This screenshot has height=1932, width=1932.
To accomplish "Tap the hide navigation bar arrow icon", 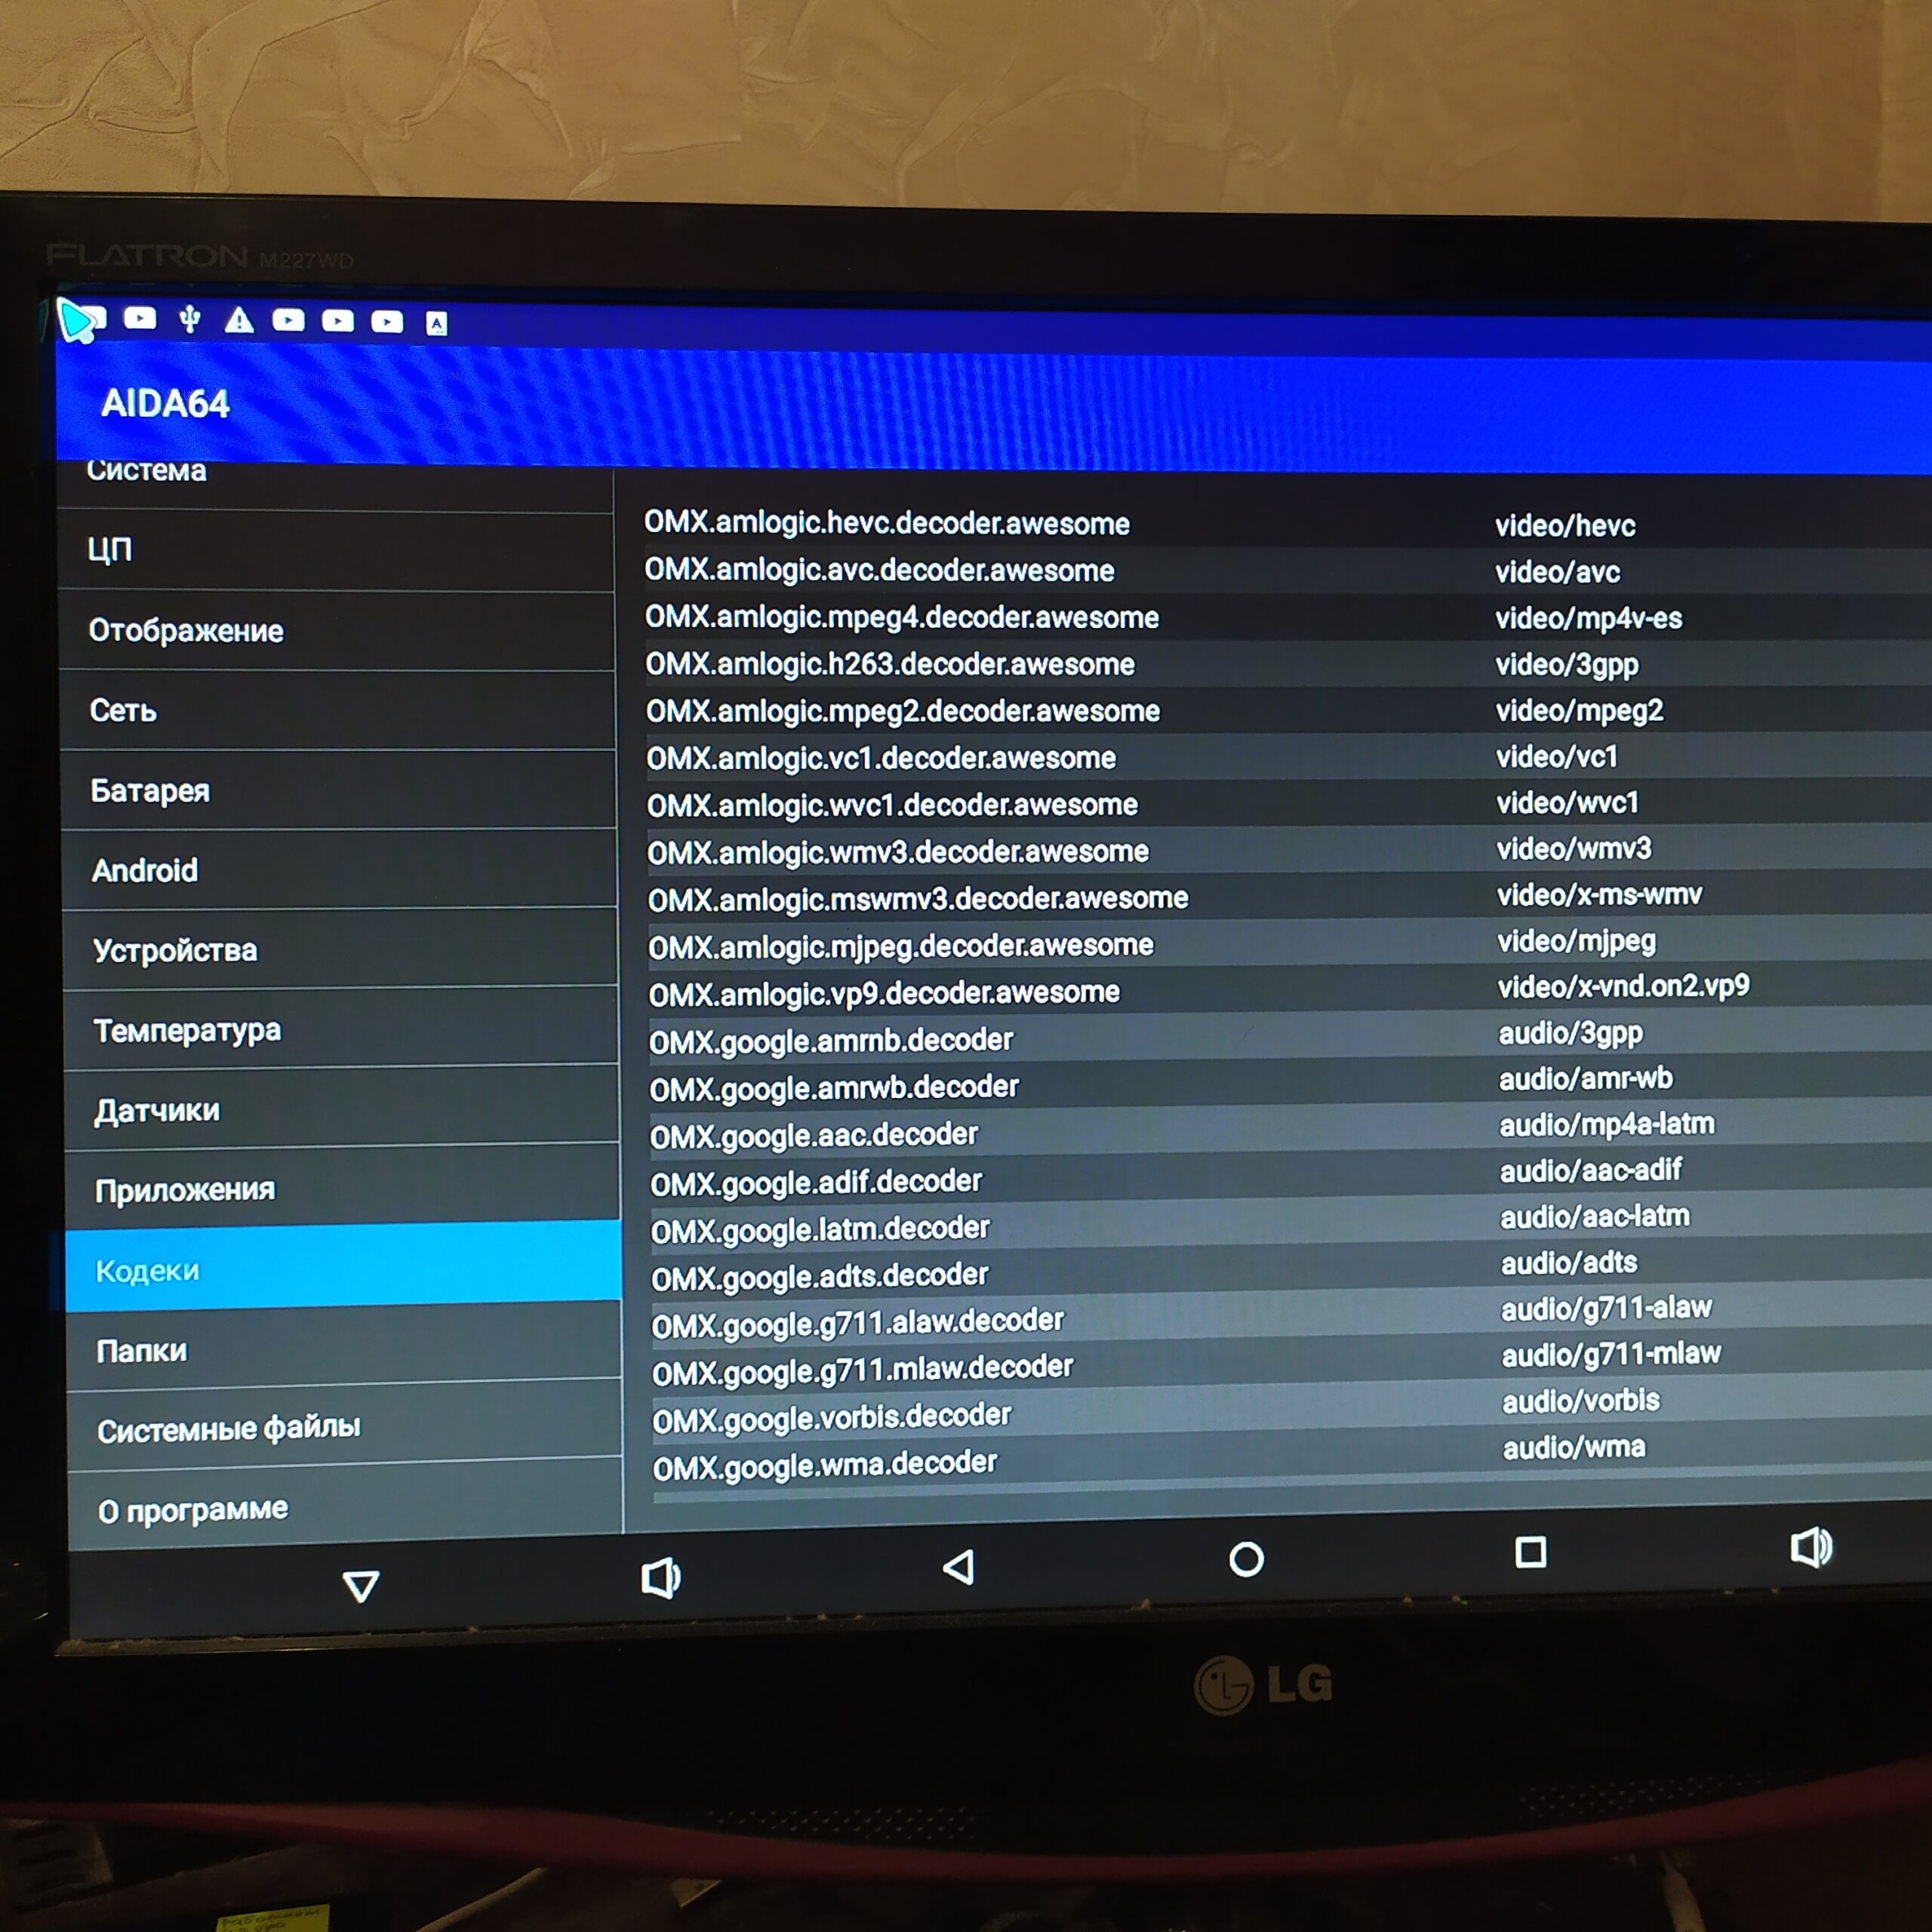I will (361, 1585).
